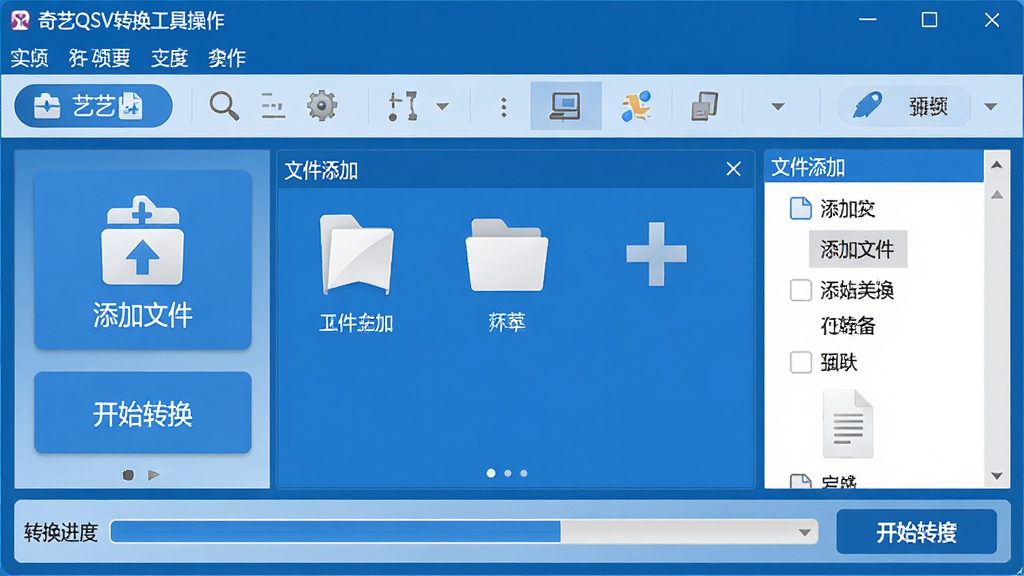Click the 转换进度 progress bar
The width and height of the screenshot is (1024, 576).
coord(464,532)
